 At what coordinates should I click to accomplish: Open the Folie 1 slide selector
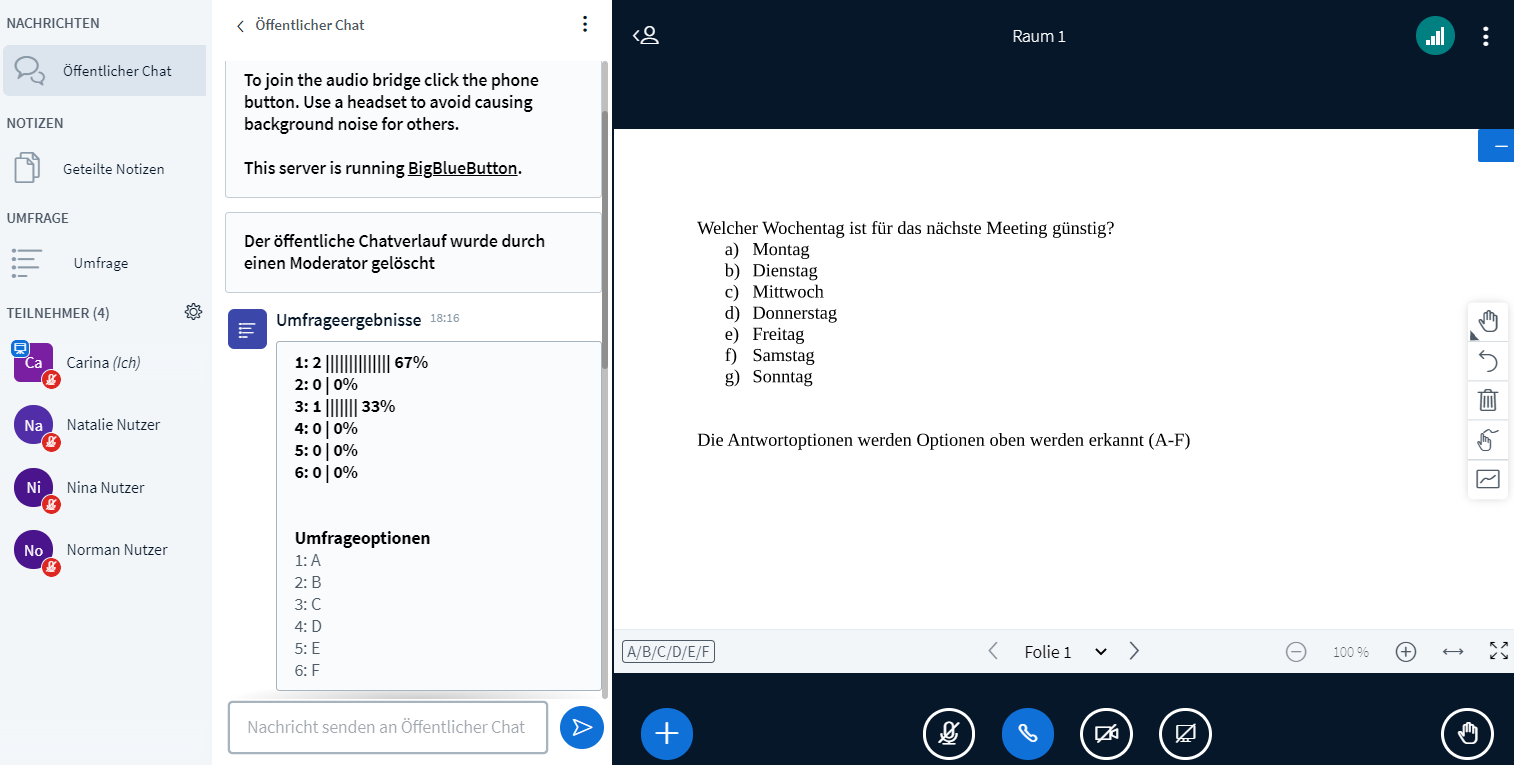coord(1063,651)
